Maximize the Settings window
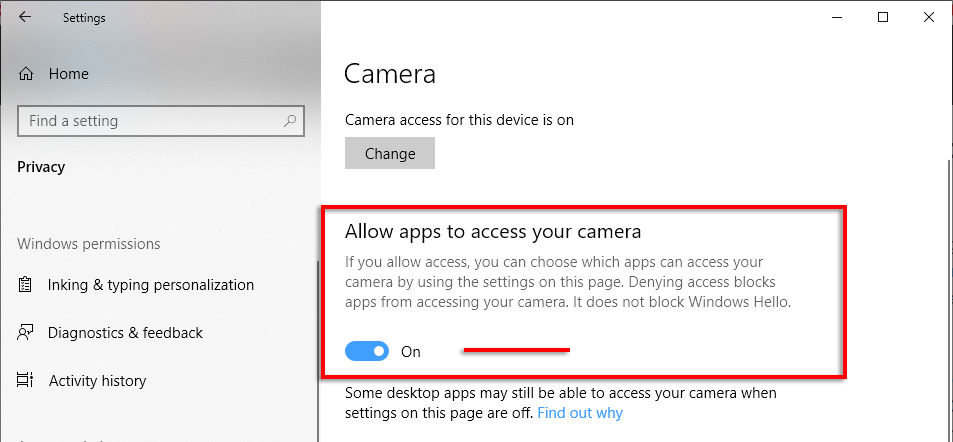The height and width of the screenshot is (442, 953). (x=883, y=17)
